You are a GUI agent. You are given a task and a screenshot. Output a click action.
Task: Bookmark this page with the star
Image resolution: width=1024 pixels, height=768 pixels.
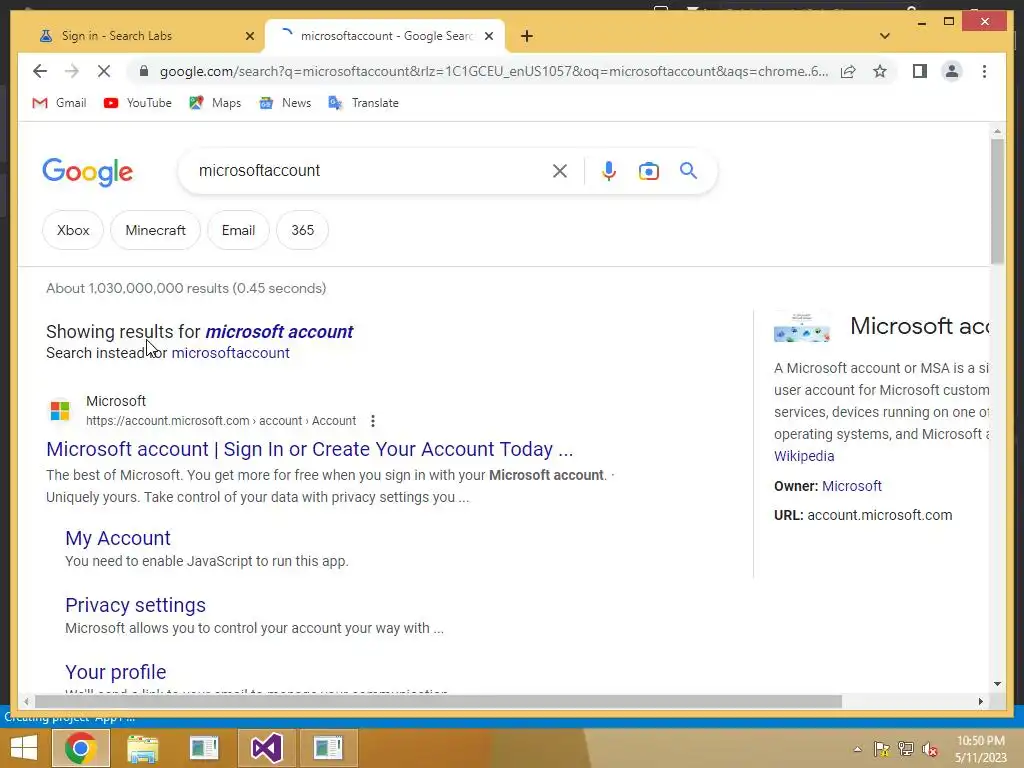coord(880,71)
